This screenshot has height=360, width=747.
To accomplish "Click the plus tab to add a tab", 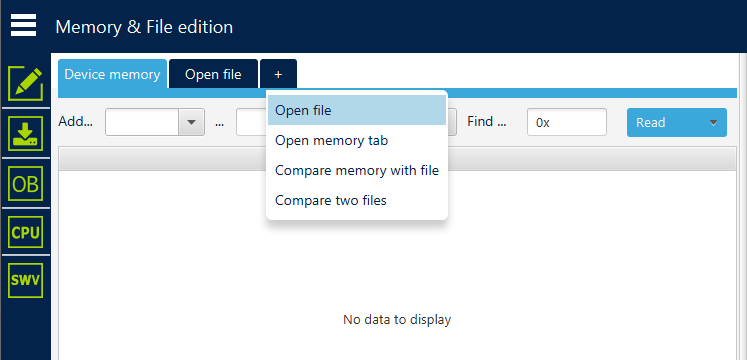I will 278,74.
